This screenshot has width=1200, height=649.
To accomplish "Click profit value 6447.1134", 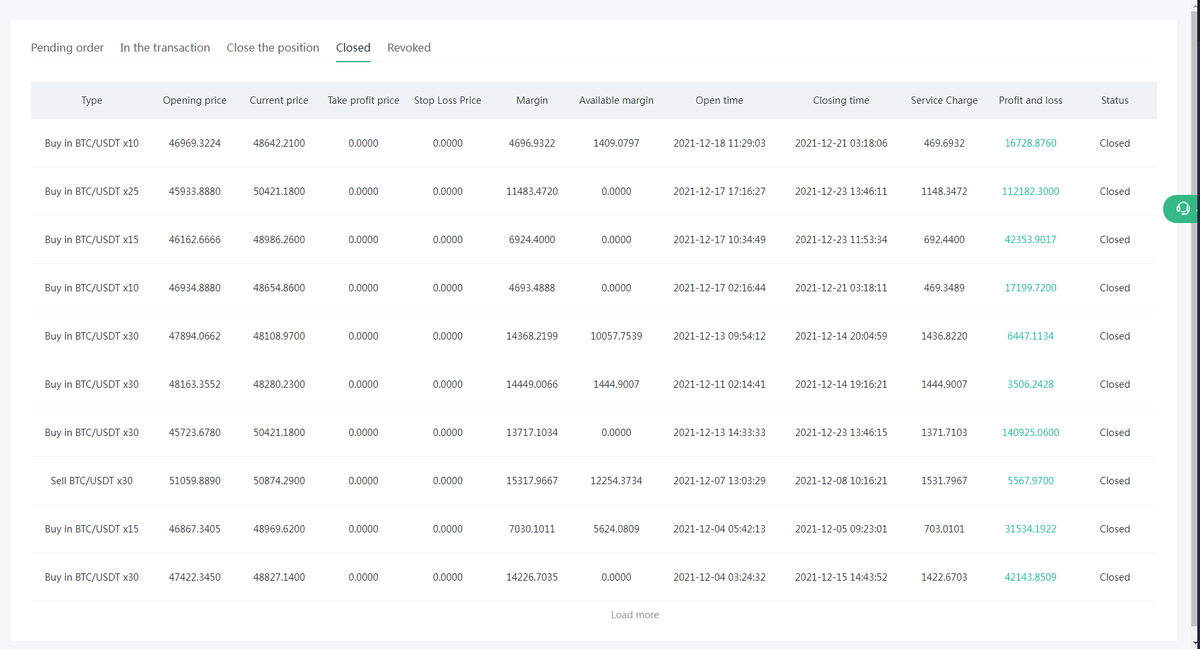I will click(1030, 336).
